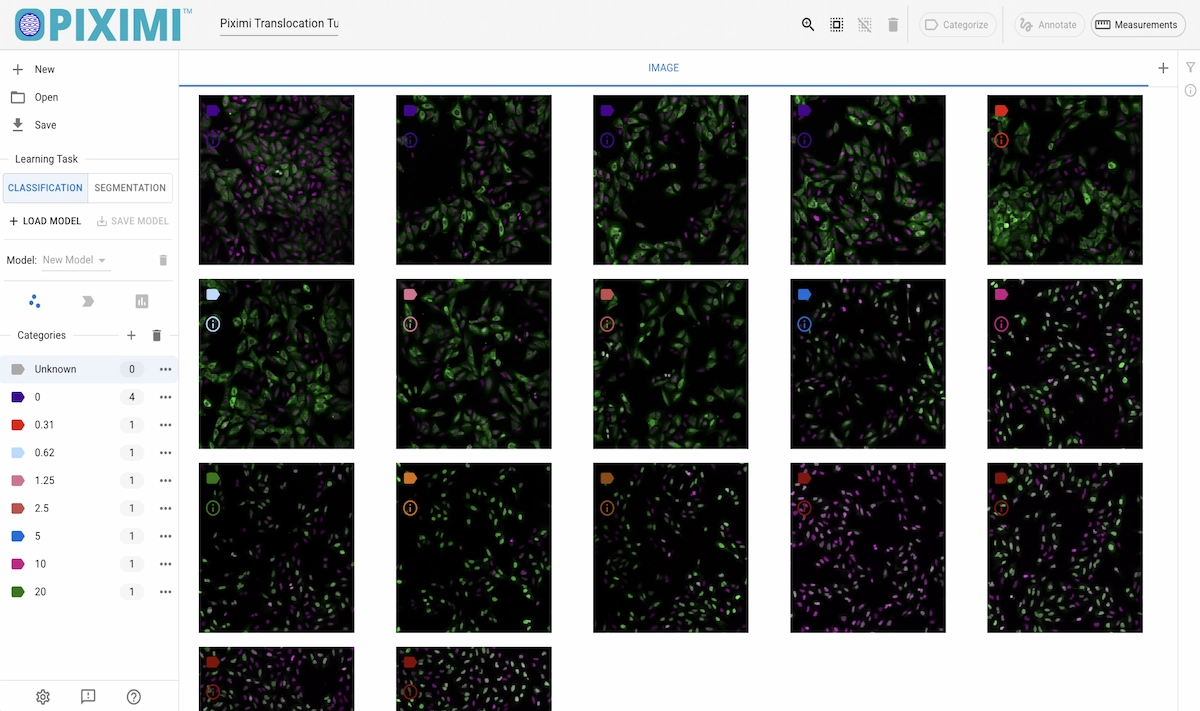The width and height of the screenshot is (1200, 711).
Task: Open settings with the gear icon
Action: [x=43, y=697]
